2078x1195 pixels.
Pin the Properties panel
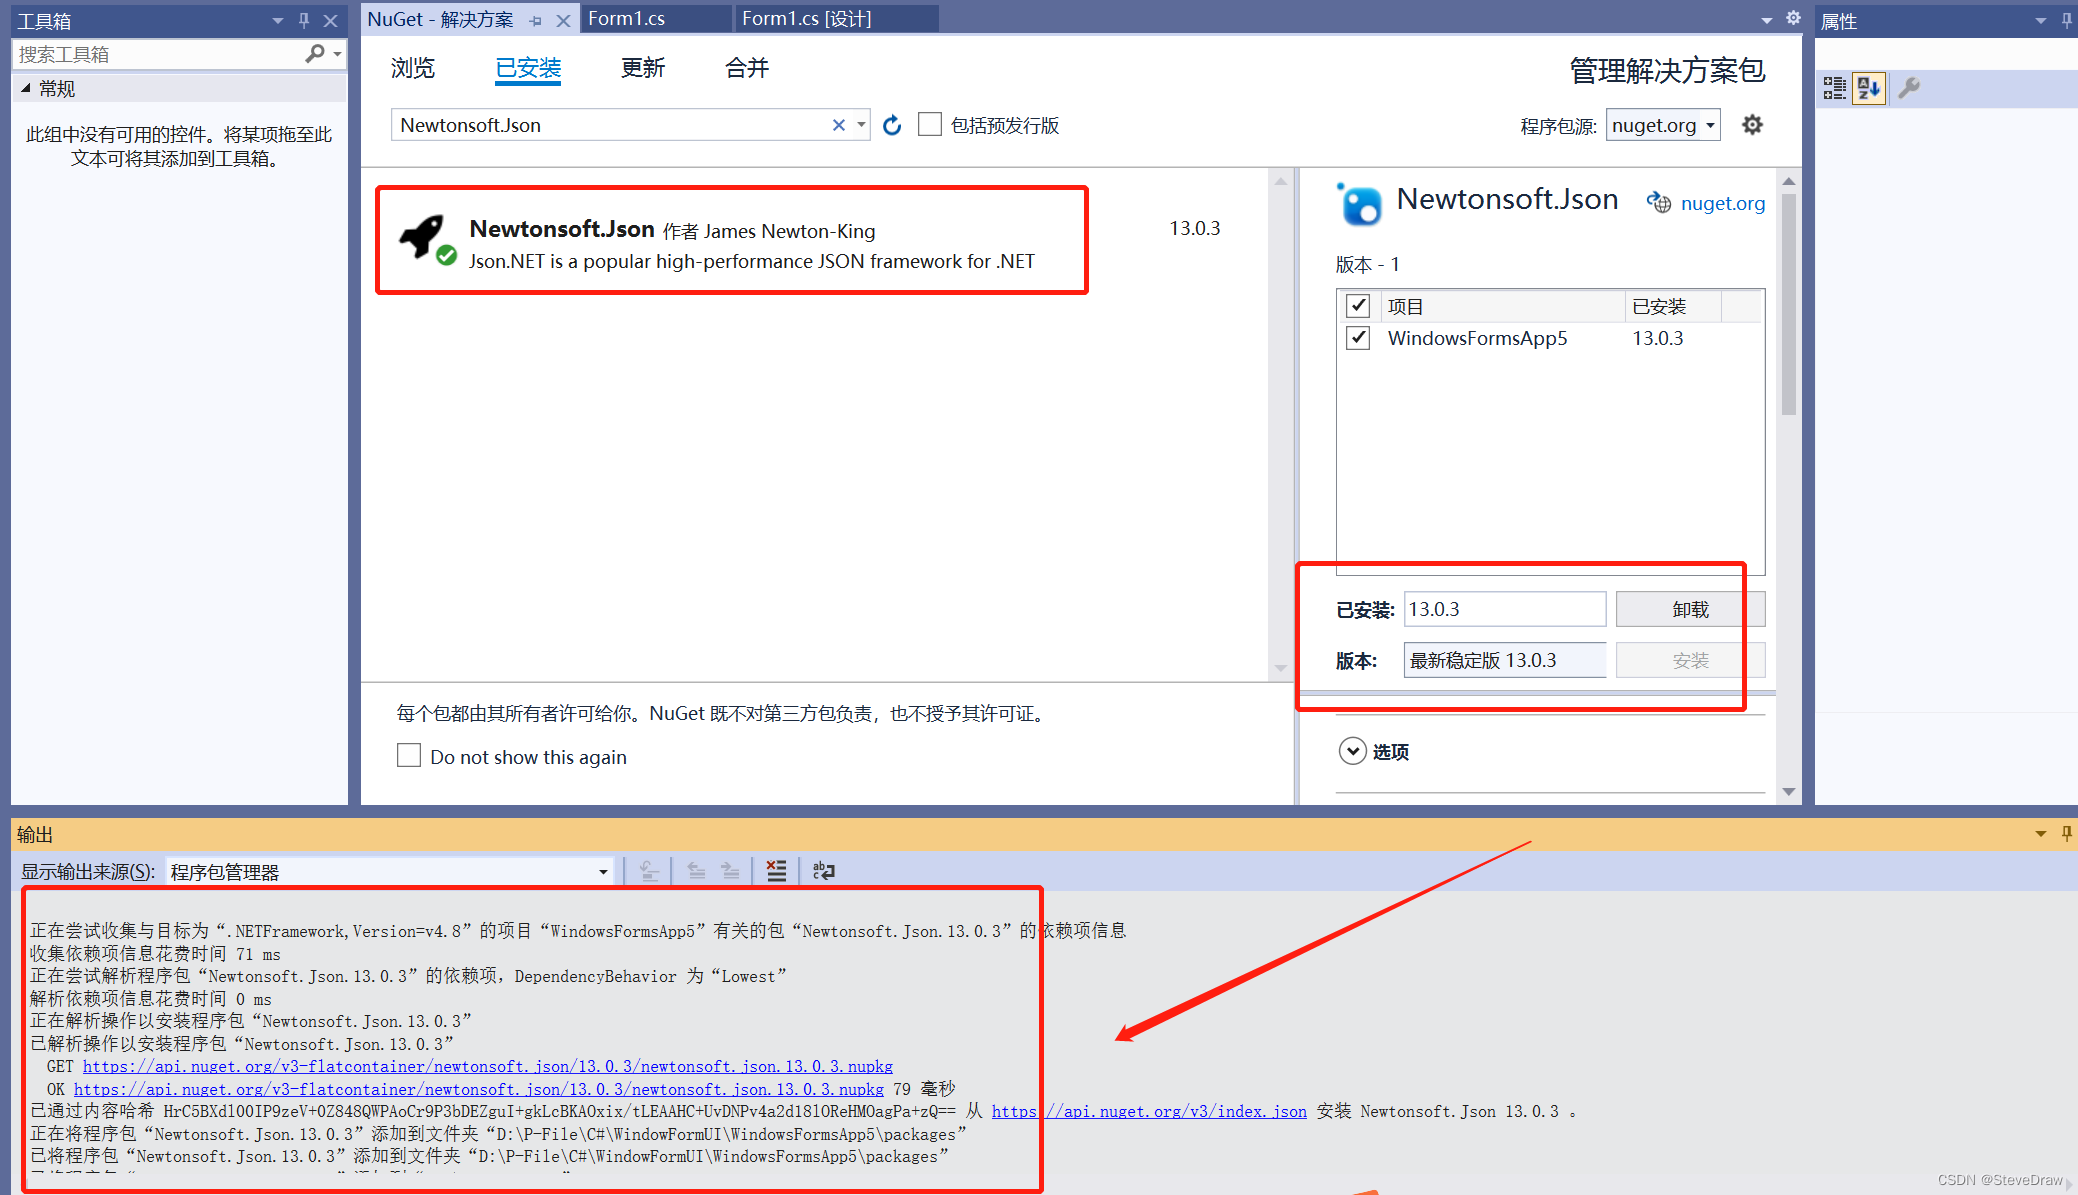[2067, 20]
